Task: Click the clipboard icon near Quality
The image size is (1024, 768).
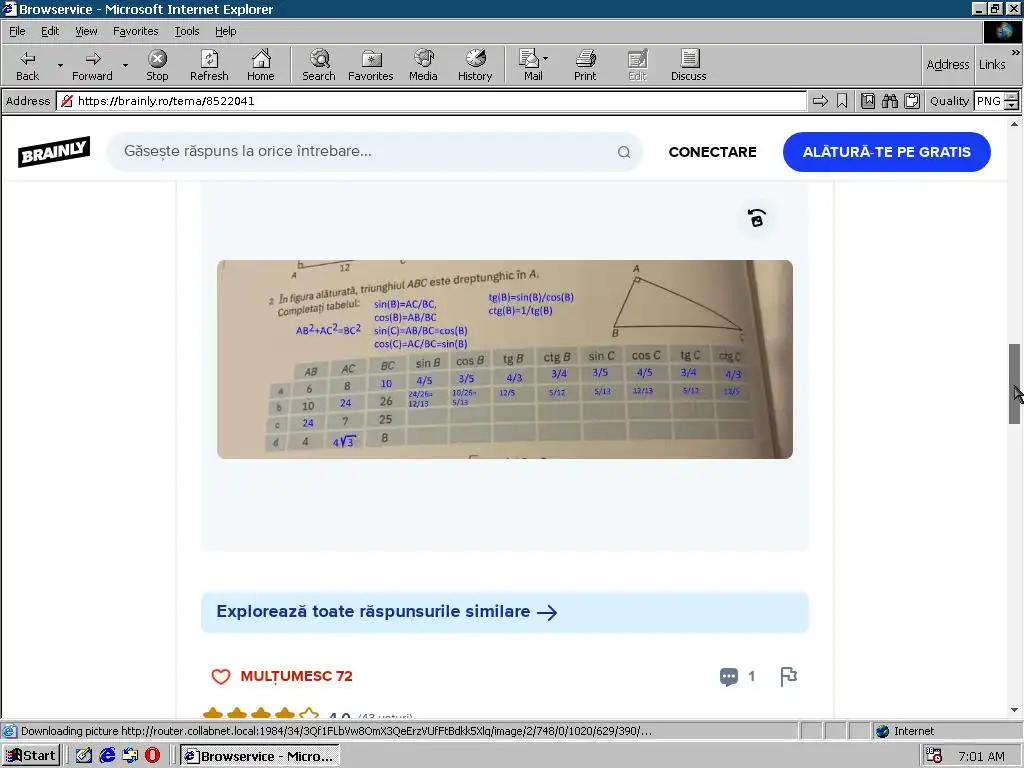Action: tap(912, 101)
